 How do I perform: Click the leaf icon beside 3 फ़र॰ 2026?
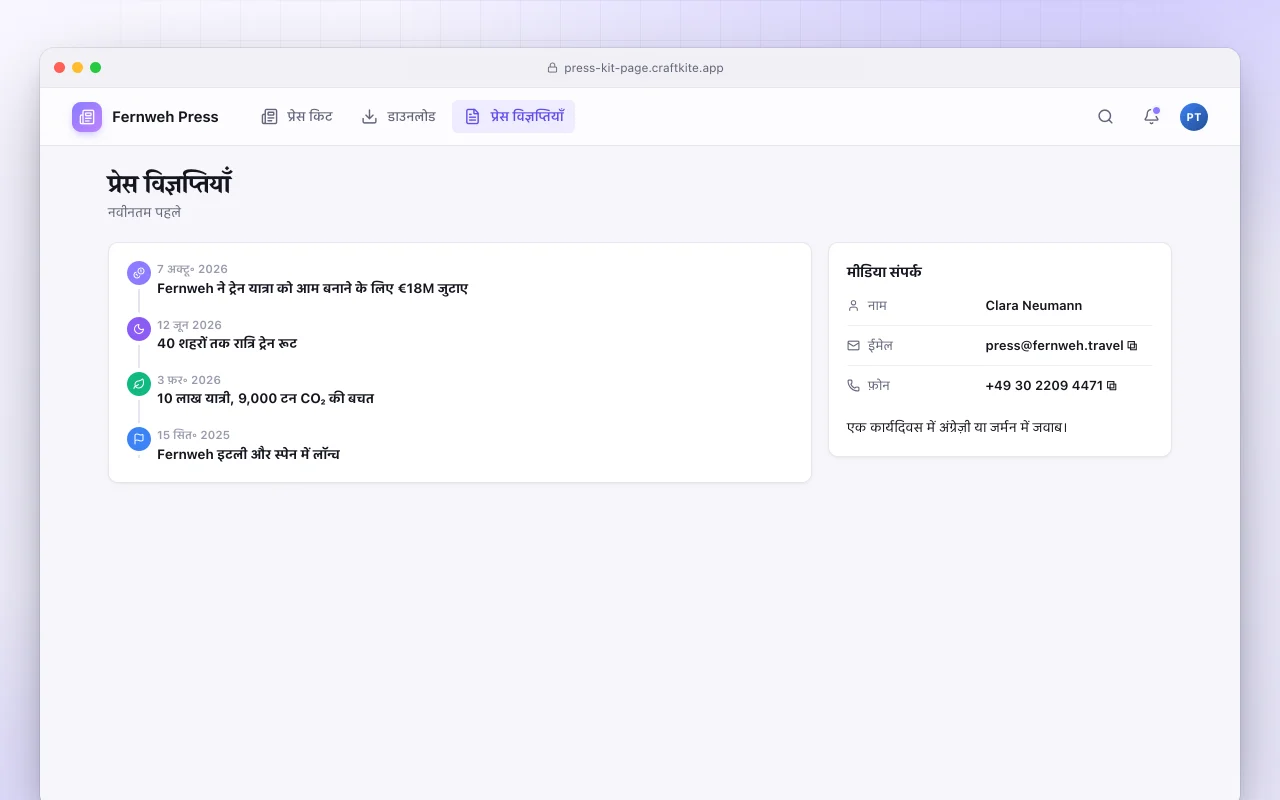(x=139, y=383)
